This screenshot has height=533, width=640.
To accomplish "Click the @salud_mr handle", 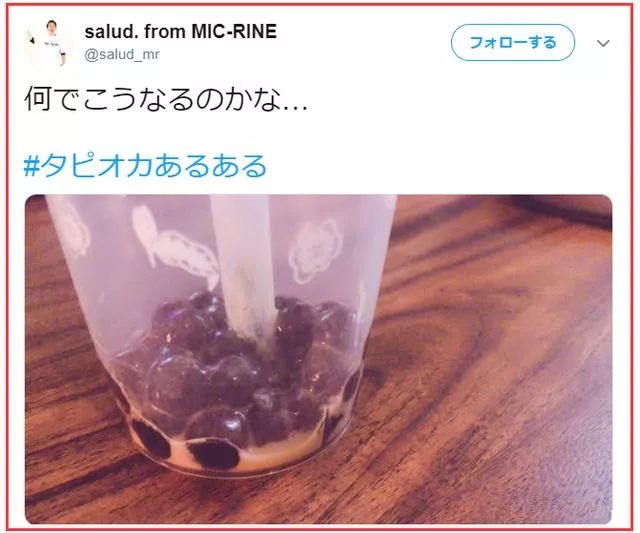I will coord(122,54).
